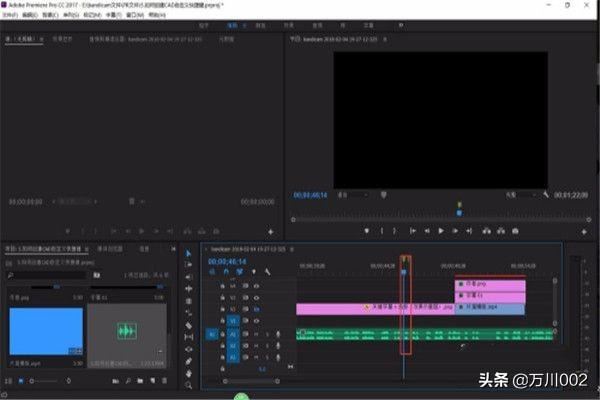Enable voice-over record on A1
600x400 pixels.
[x=278, y=334]
